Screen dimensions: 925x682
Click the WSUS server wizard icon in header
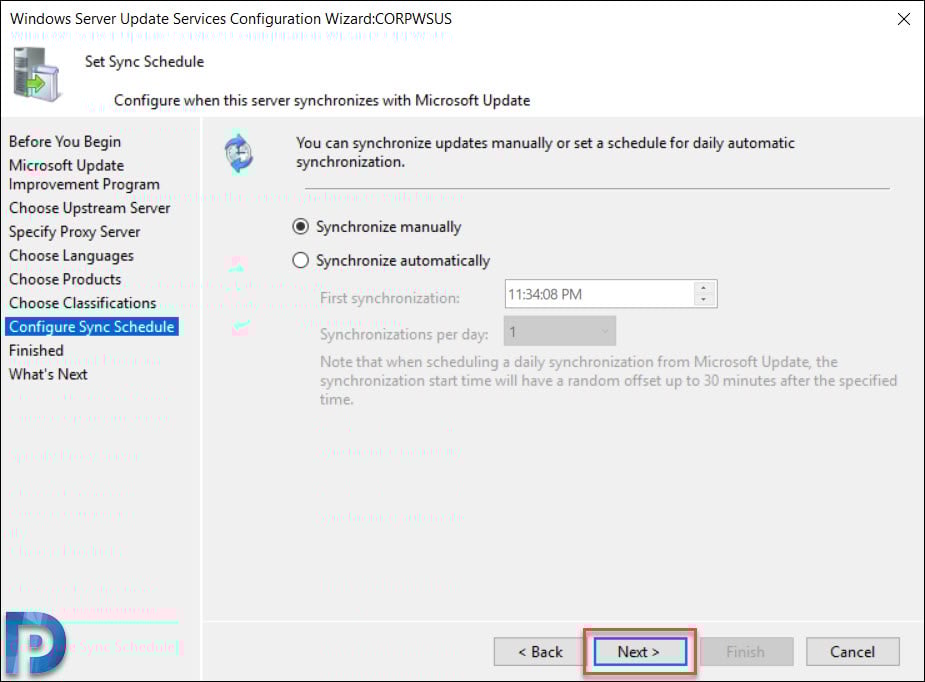coord(37,74)
